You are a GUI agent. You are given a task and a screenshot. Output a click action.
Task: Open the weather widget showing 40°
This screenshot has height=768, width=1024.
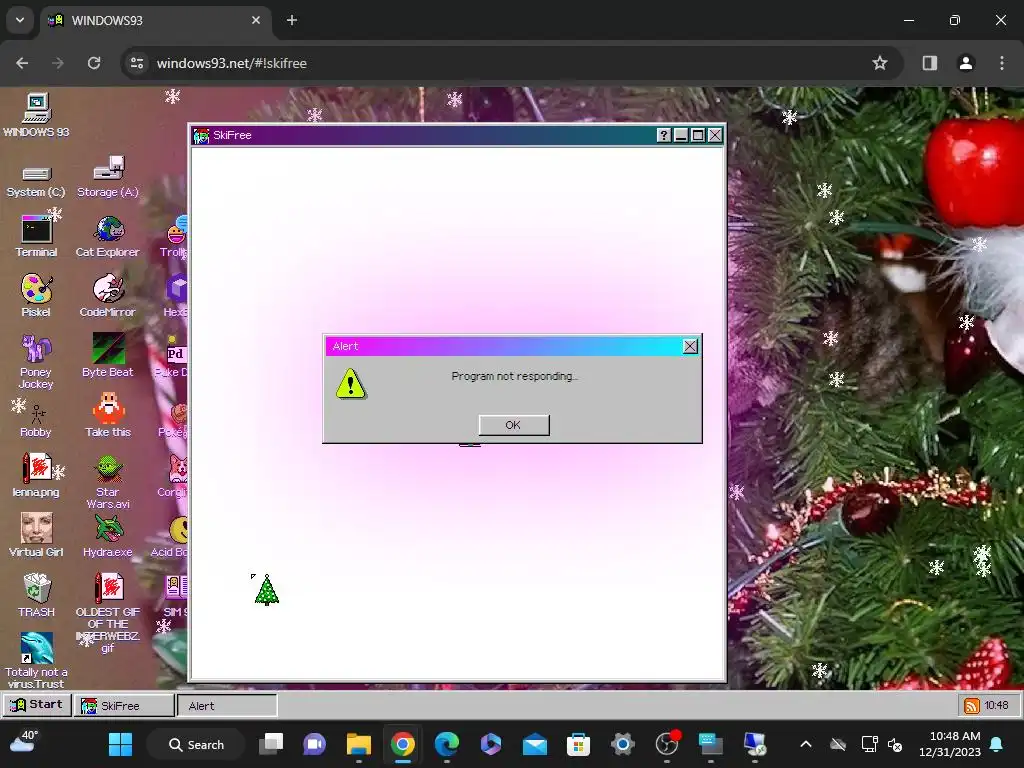tap(25, 743)
